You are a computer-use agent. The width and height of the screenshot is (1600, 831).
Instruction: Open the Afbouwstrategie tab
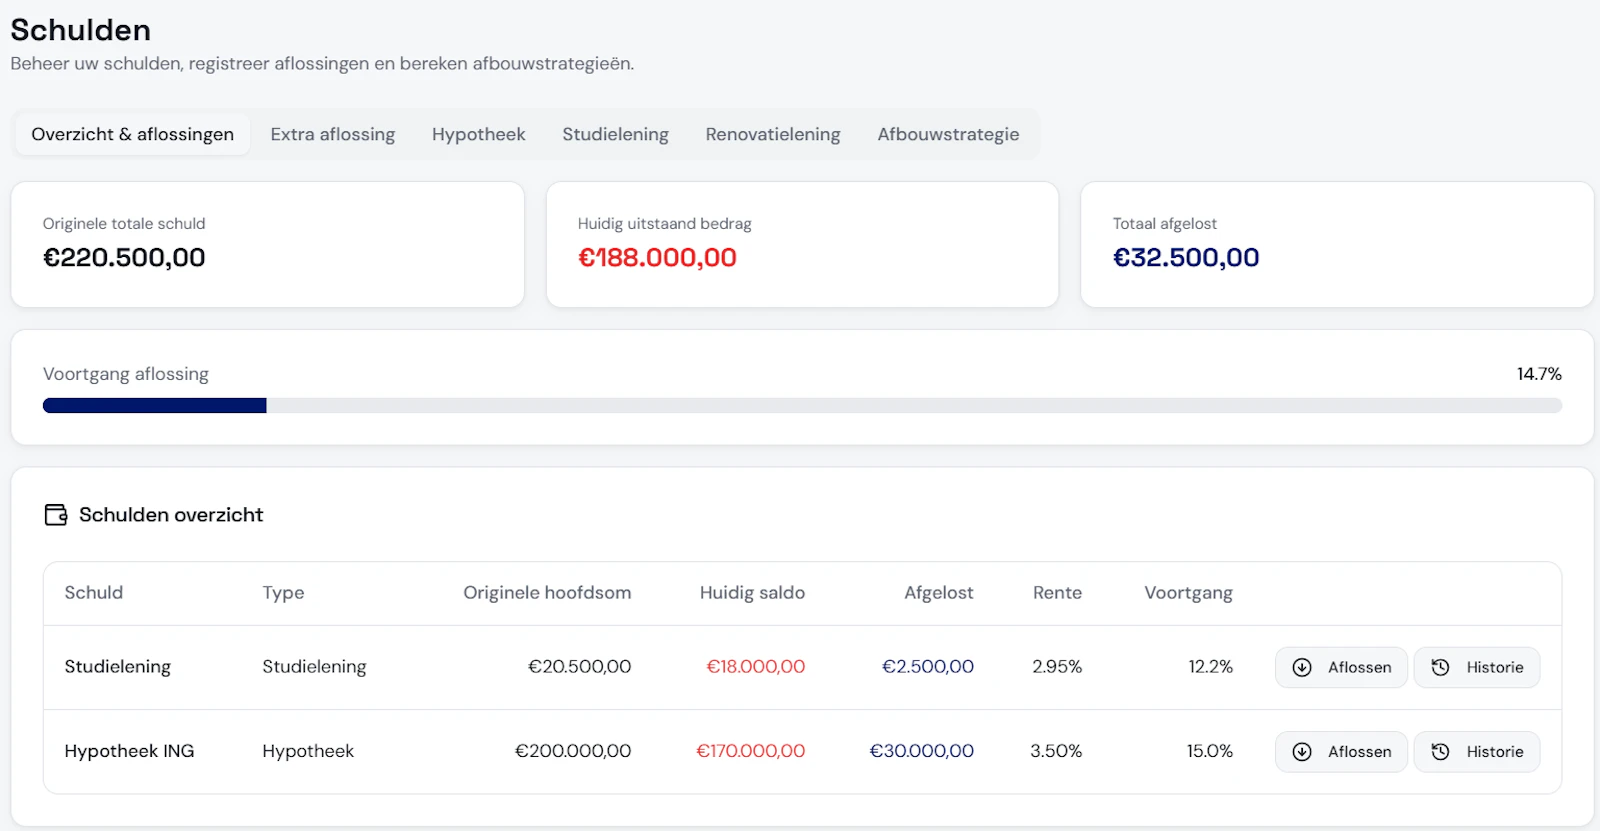pyautogui.click(x=948, y=134)
